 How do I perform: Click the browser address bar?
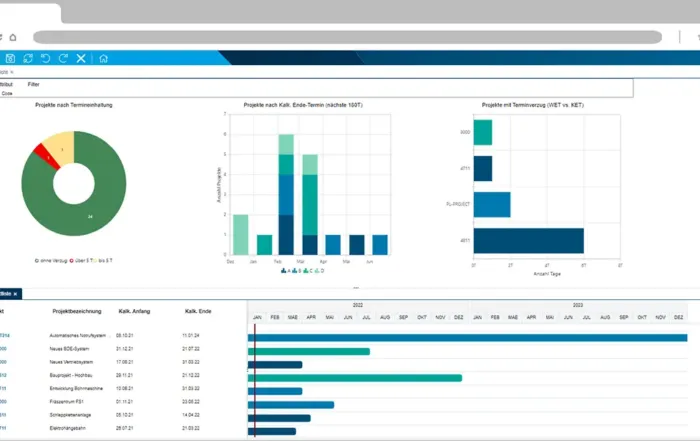tap(347, 37)
